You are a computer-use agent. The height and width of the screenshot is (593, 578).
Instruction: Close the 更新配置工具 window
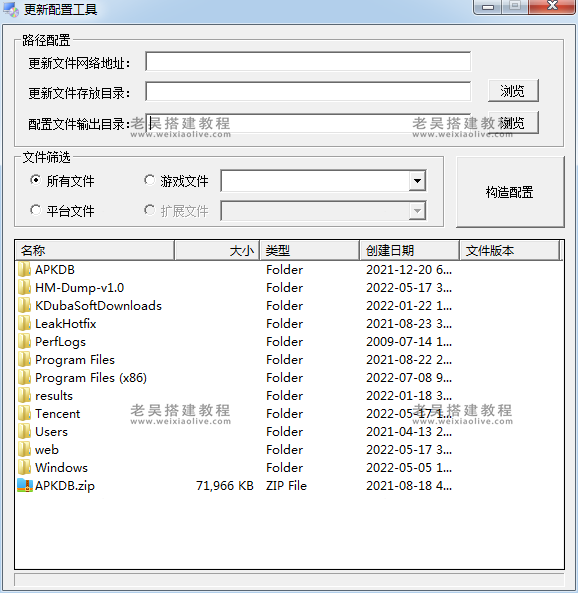point(552,7)
